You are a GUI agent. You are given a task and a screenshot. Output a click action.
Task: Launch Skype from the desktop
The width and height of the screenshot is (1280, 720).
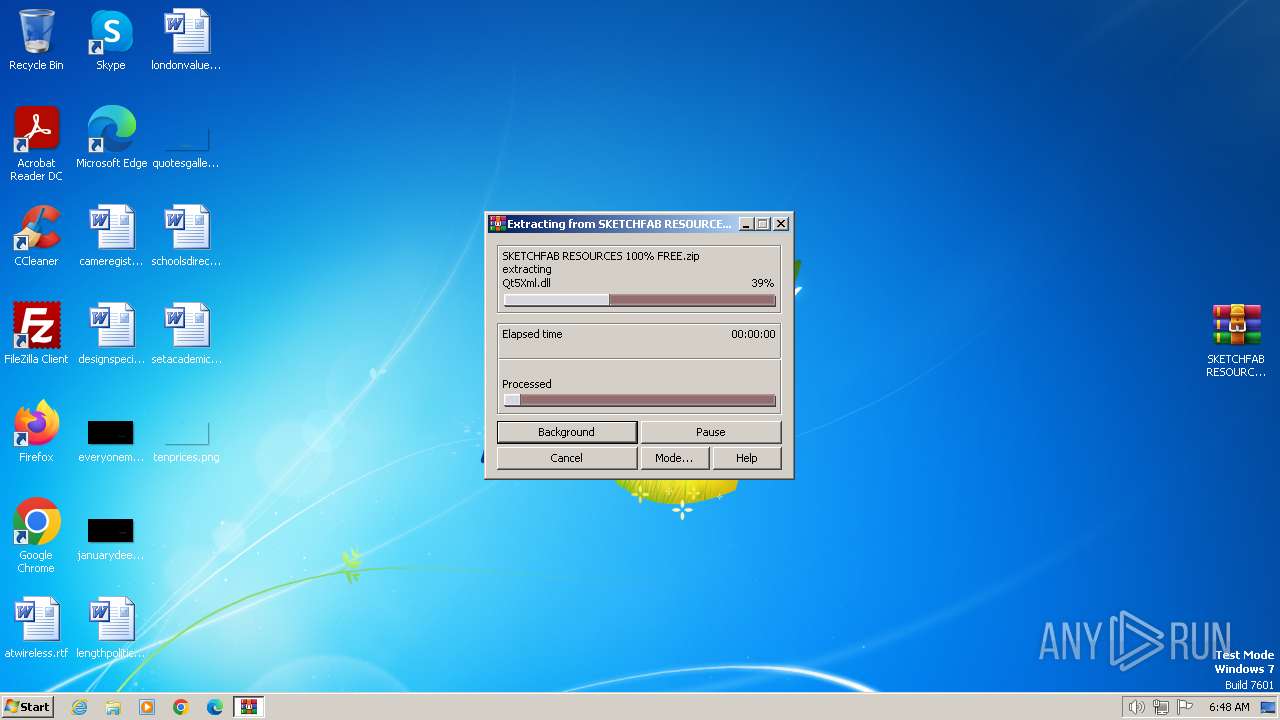coord(111,40)
